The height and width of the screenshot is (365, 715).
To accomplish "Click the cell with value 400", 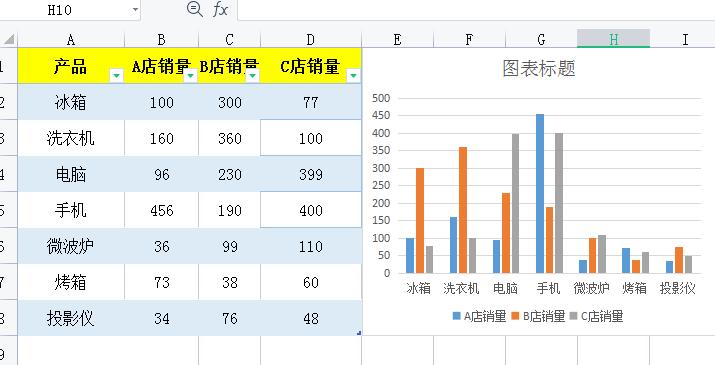I will tap(311, 210).
